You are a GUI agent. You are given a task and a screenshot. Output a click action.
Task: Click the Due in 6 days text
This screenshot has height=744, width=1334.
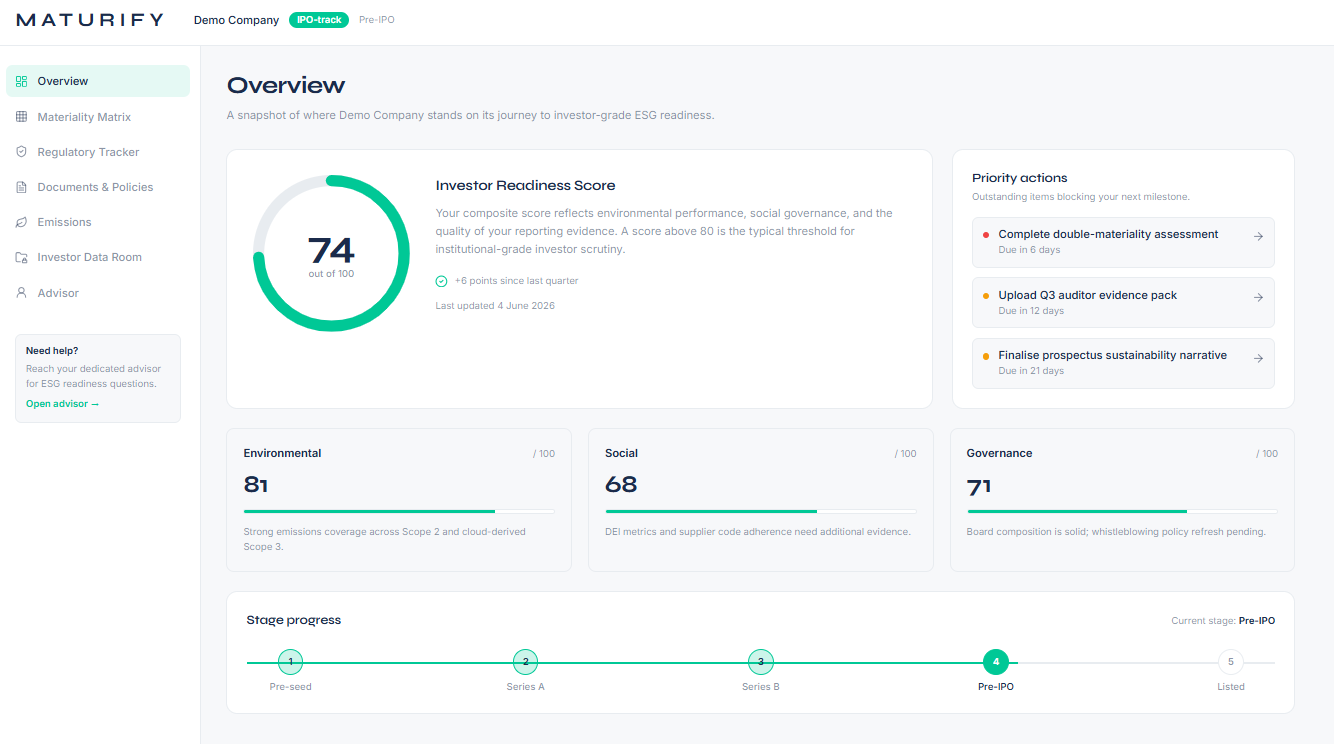click(1029, 250)
